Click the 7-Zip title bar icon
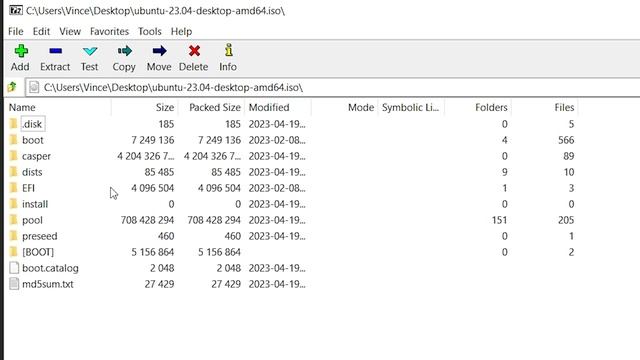This screenshot has width=640, height=360. [16, 10]
